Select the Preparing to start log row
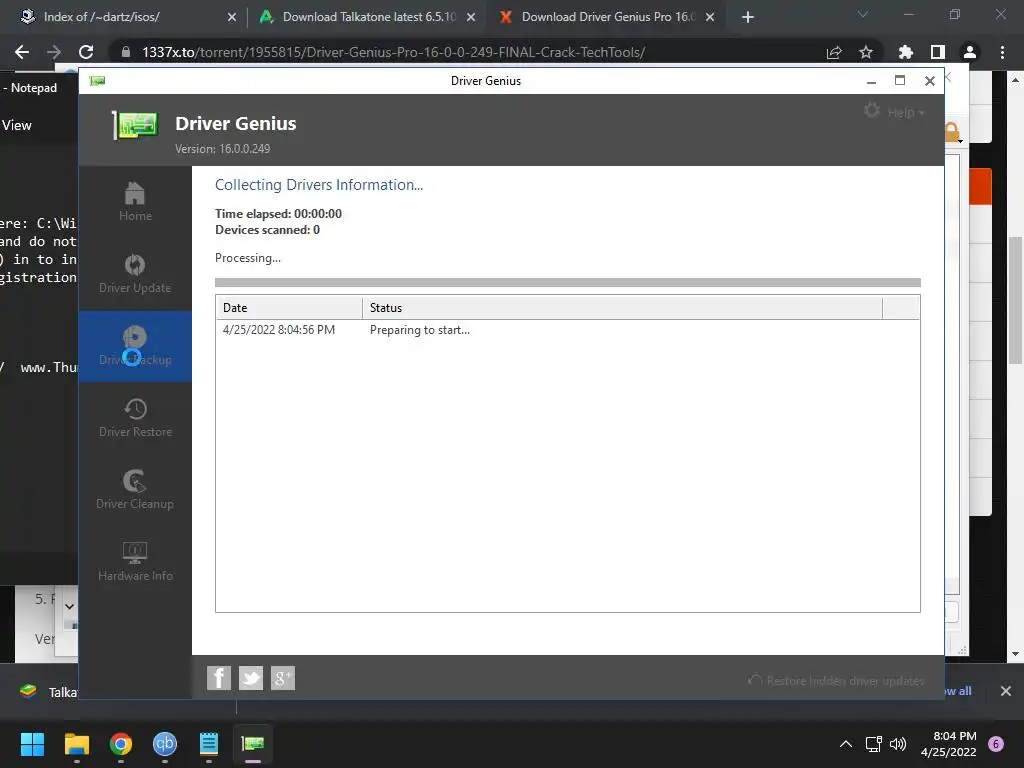 point(568,330)
